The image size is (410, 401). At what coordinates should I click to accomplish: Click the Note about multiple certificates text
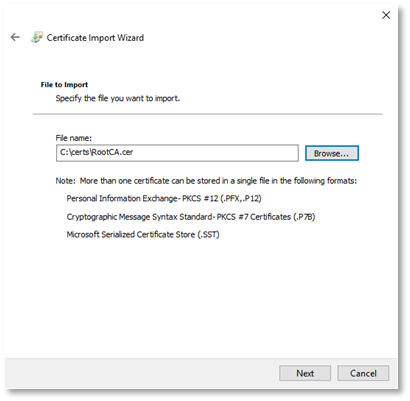pos(206,181)
